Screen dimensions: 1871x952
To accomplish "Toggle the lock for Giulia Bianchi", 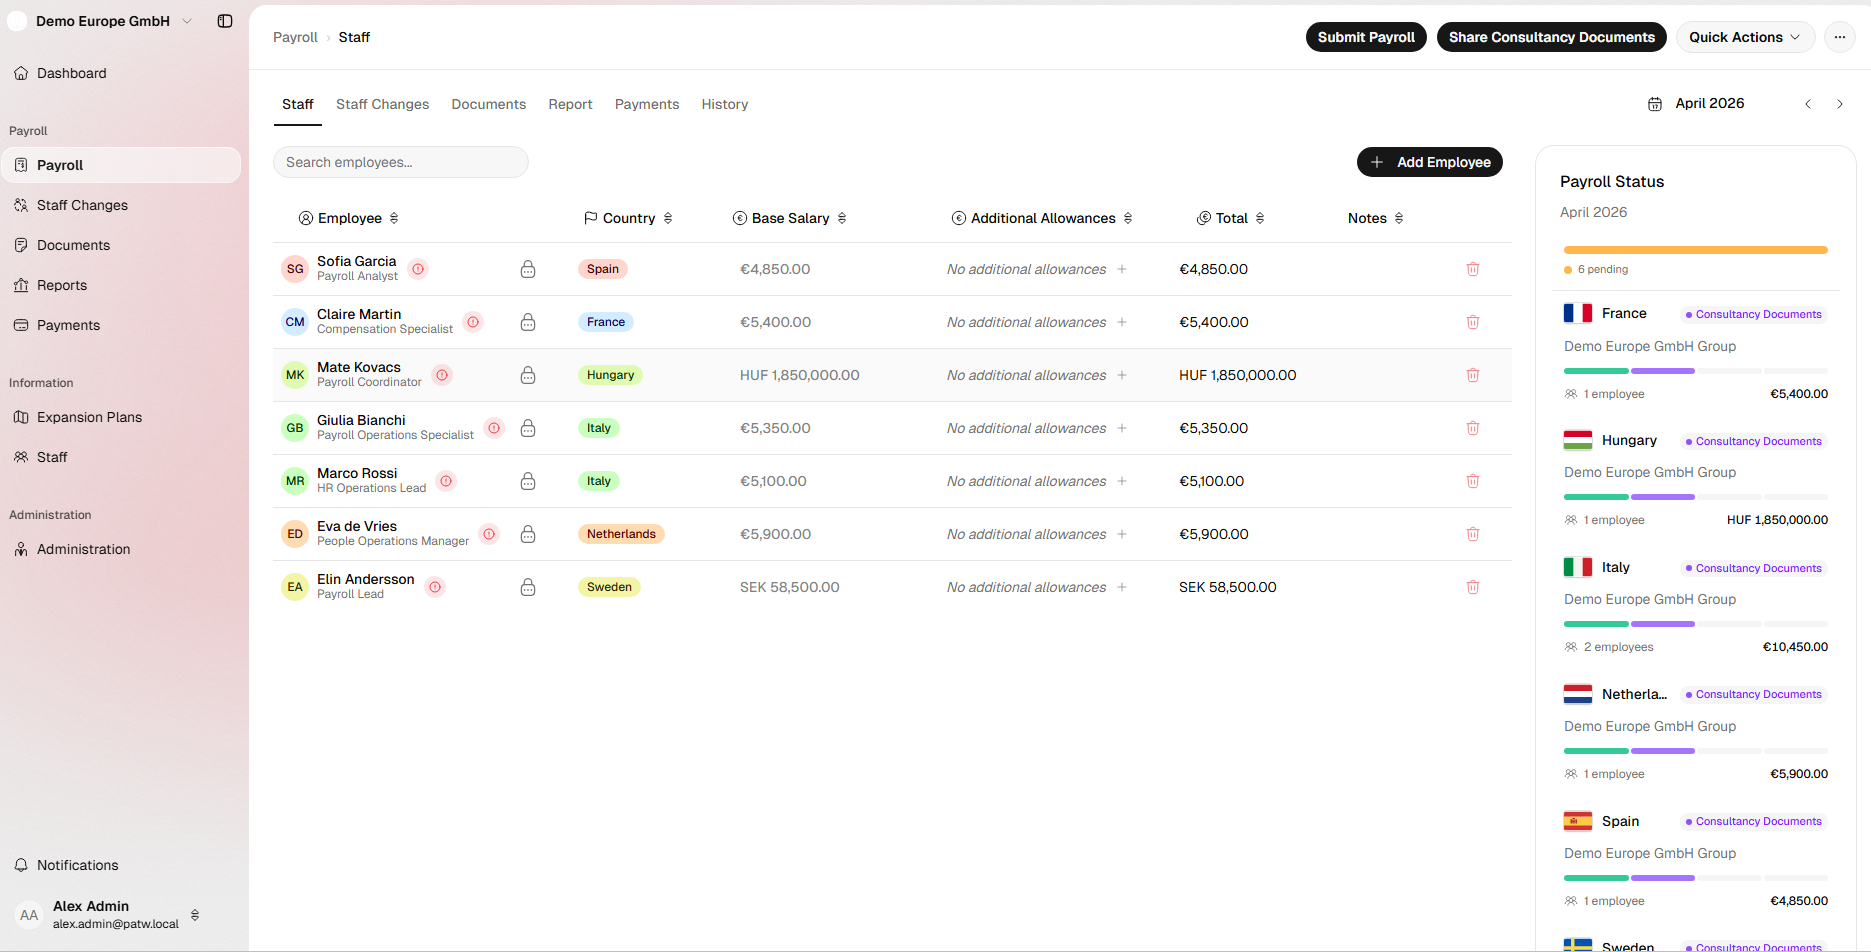I will click(x=528, y=428).
